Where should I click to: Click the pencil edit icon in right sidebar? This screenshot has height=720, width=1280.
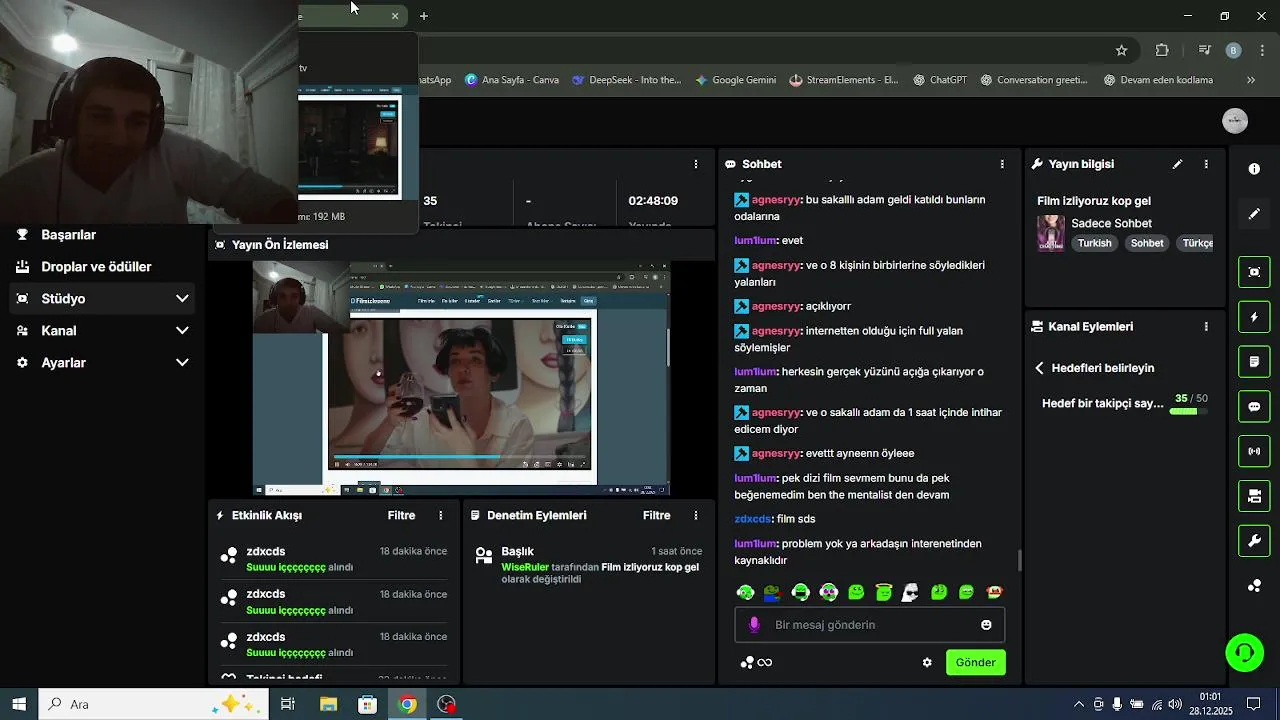coord(1254,213)
